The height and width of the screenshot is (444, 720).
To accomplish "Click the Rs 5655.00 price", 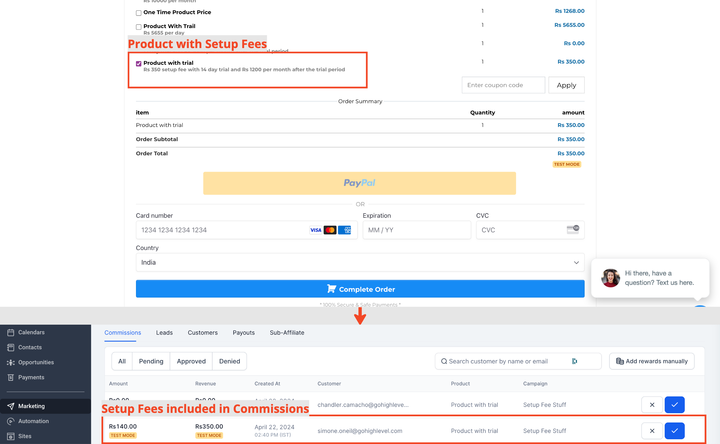I will click(569, 25).
